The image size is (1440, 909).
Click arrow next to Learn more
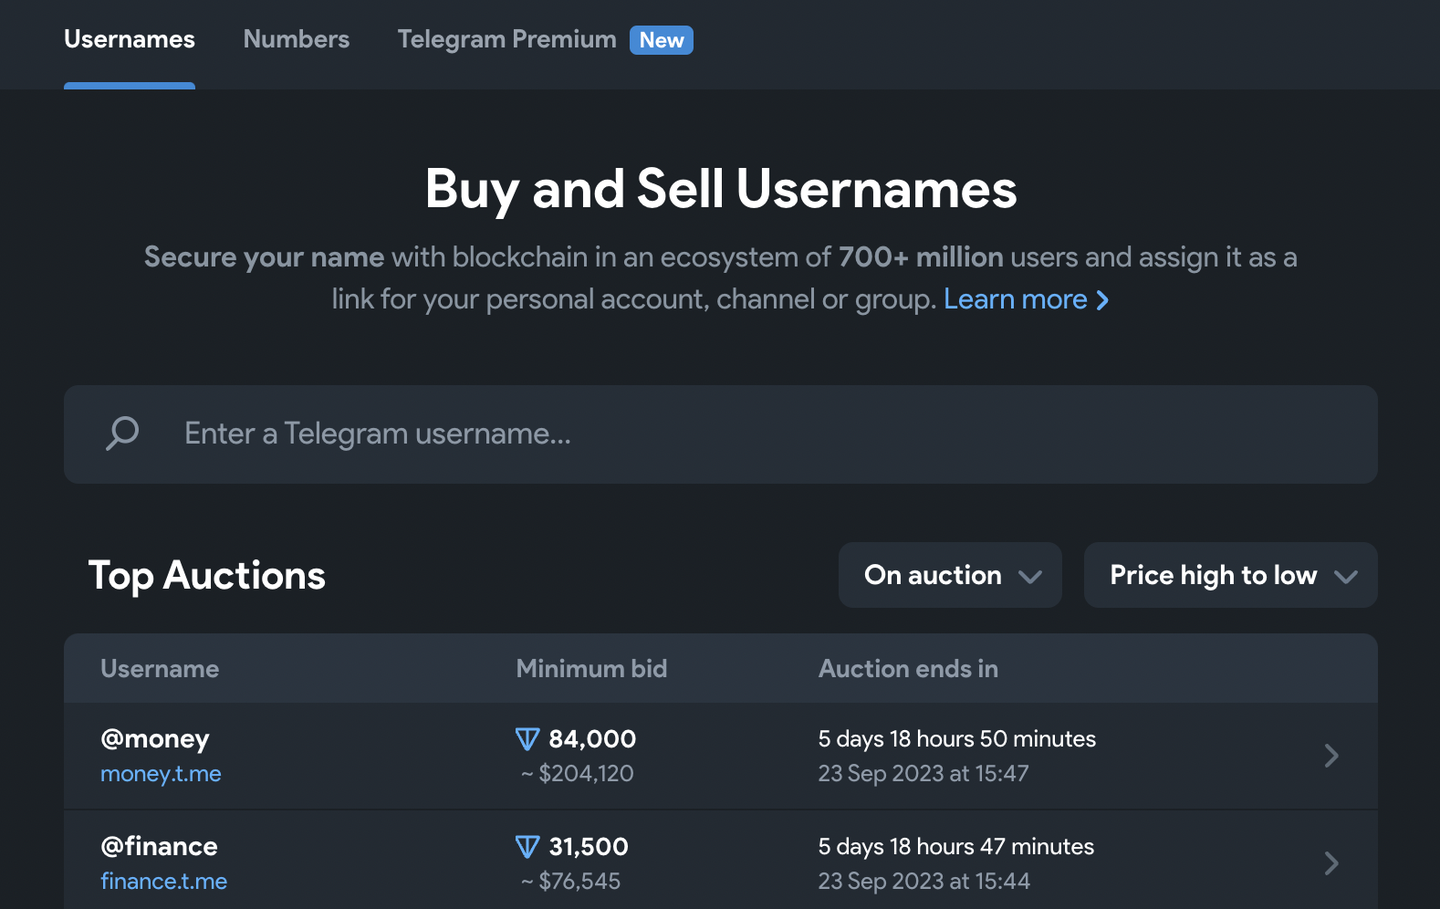point(1103,300)
